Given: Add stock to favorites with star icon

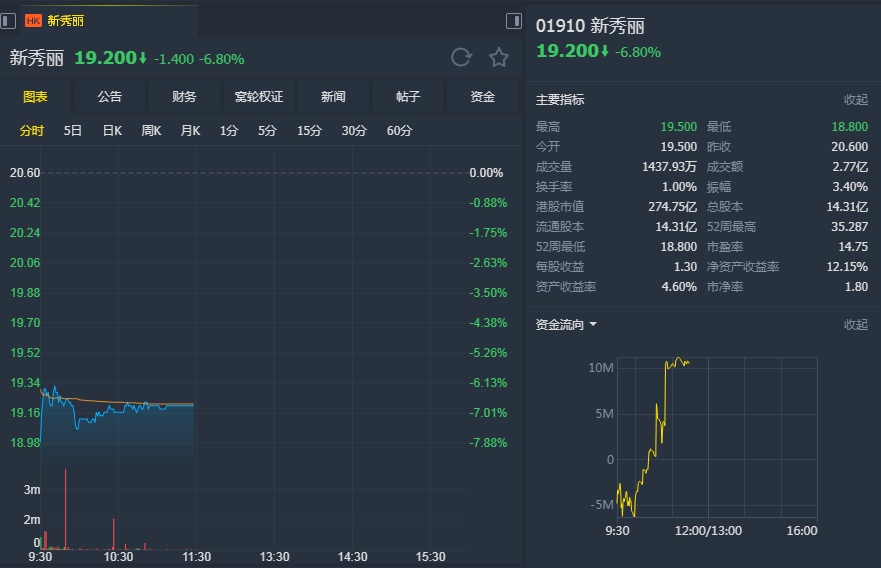Looking at the screenshot, I should (498, 57).
